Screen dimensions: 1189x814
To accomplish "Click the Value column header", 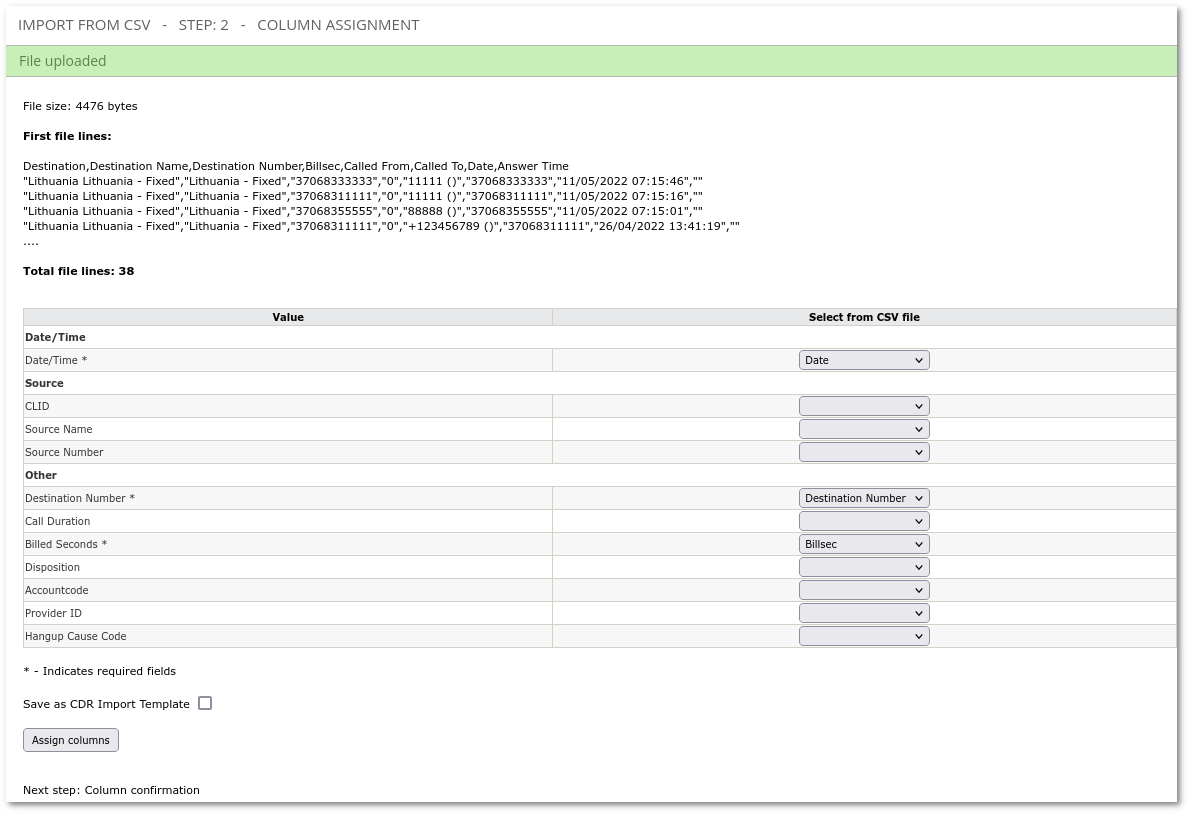I will (288, 317).
